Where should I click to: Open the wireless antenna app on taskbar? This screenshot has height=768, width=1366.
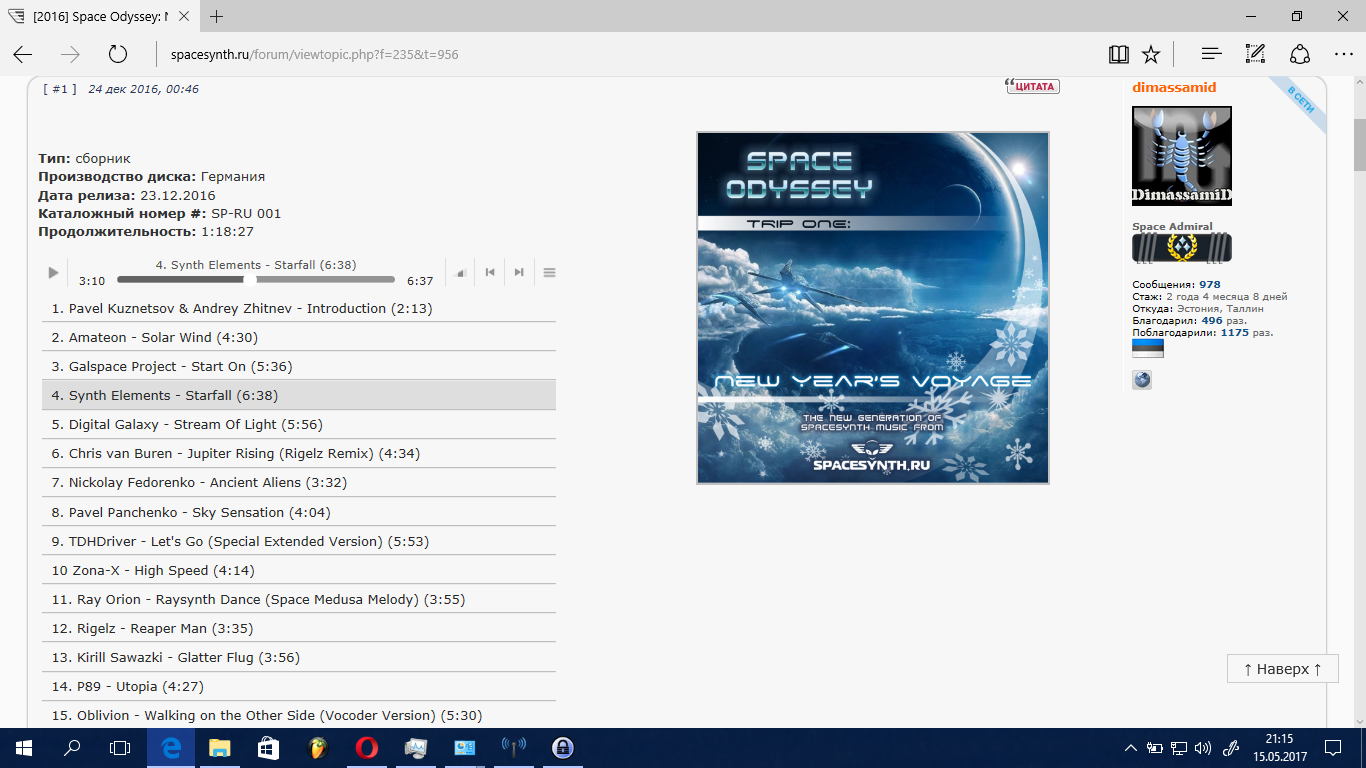coord(513,748)
